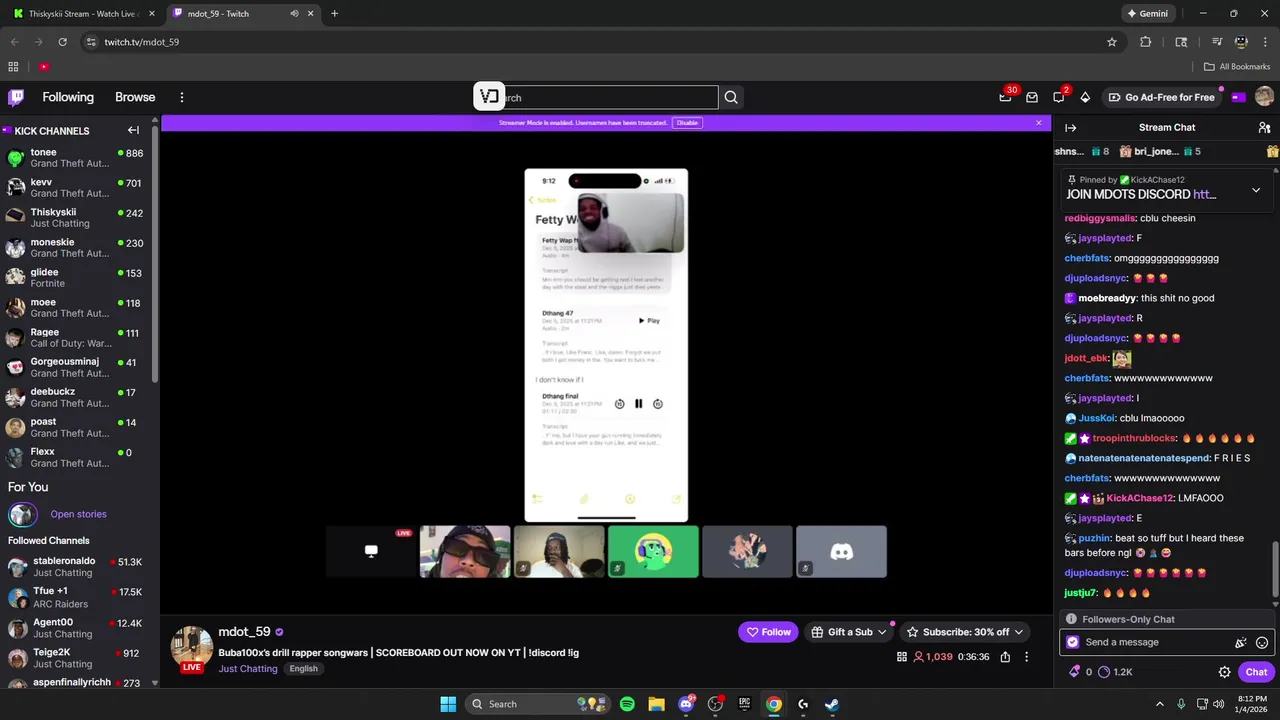This screenshot has height=720, width=1280.
Task: Open the Gift a Sub dropdown arrow
Action: tap(882, 632)
